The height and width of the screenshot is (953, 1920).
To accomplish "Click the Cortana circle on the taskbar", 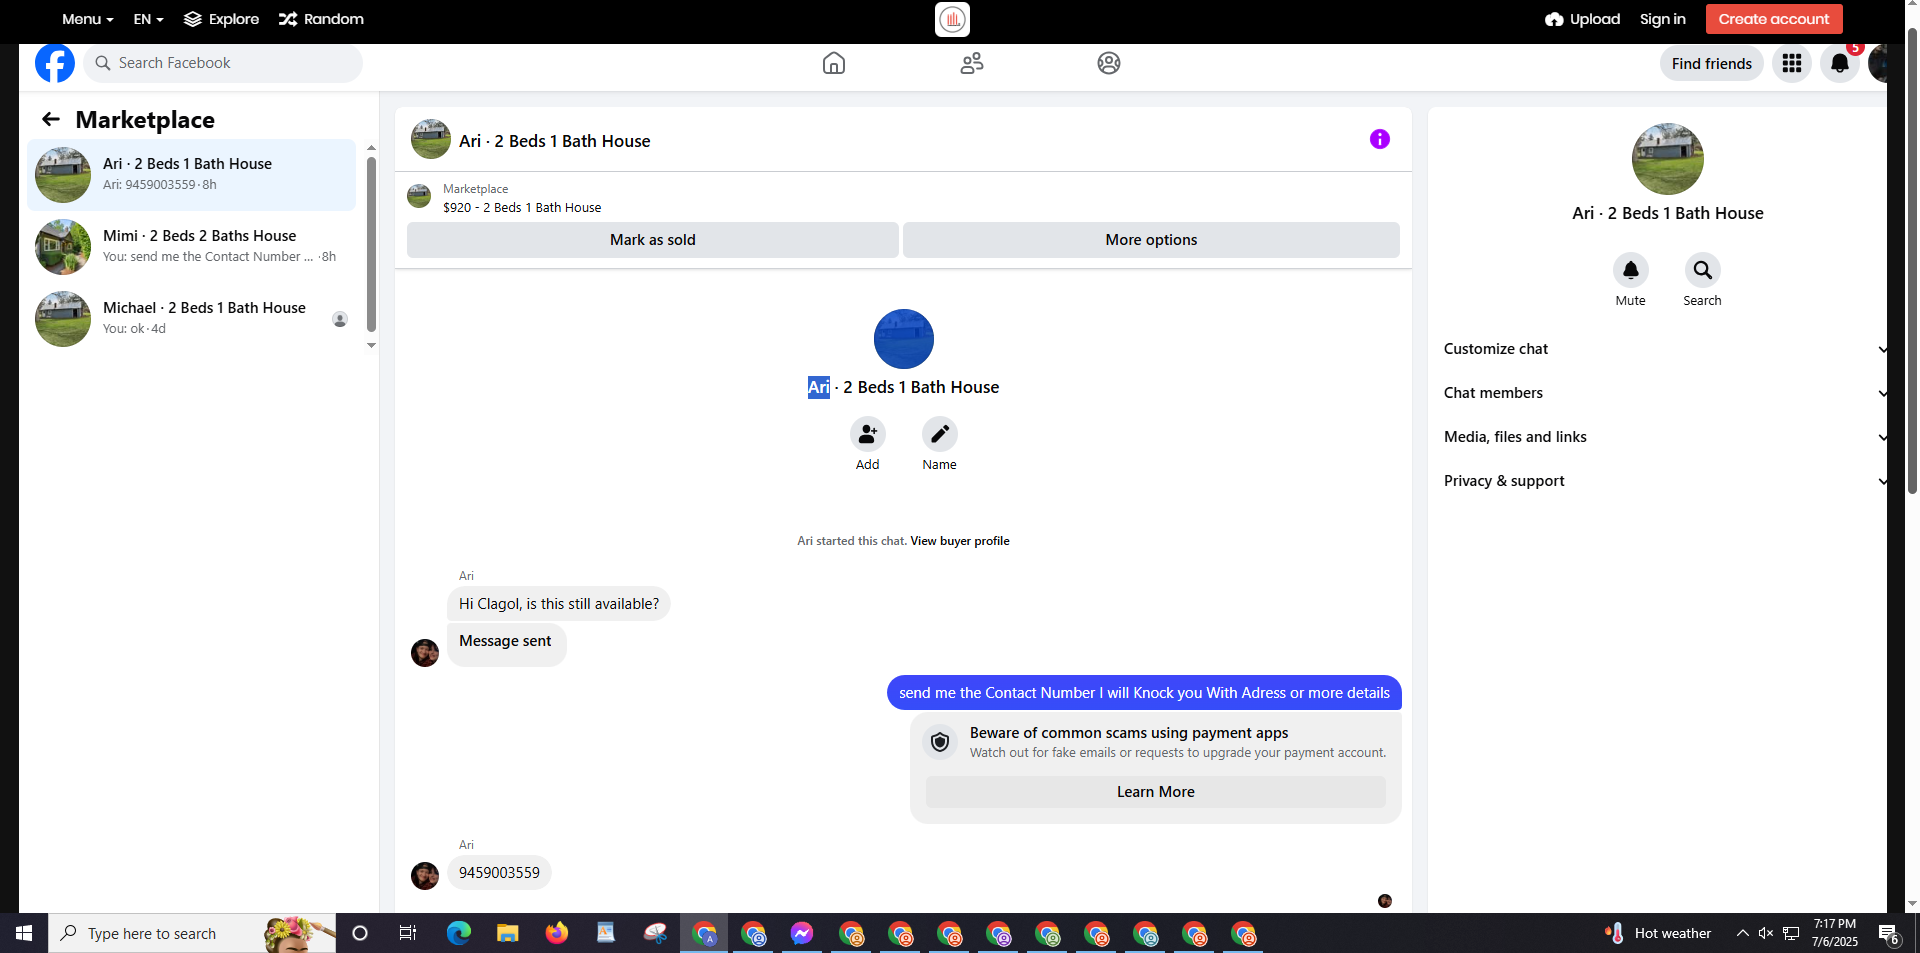I will point(360,933).
